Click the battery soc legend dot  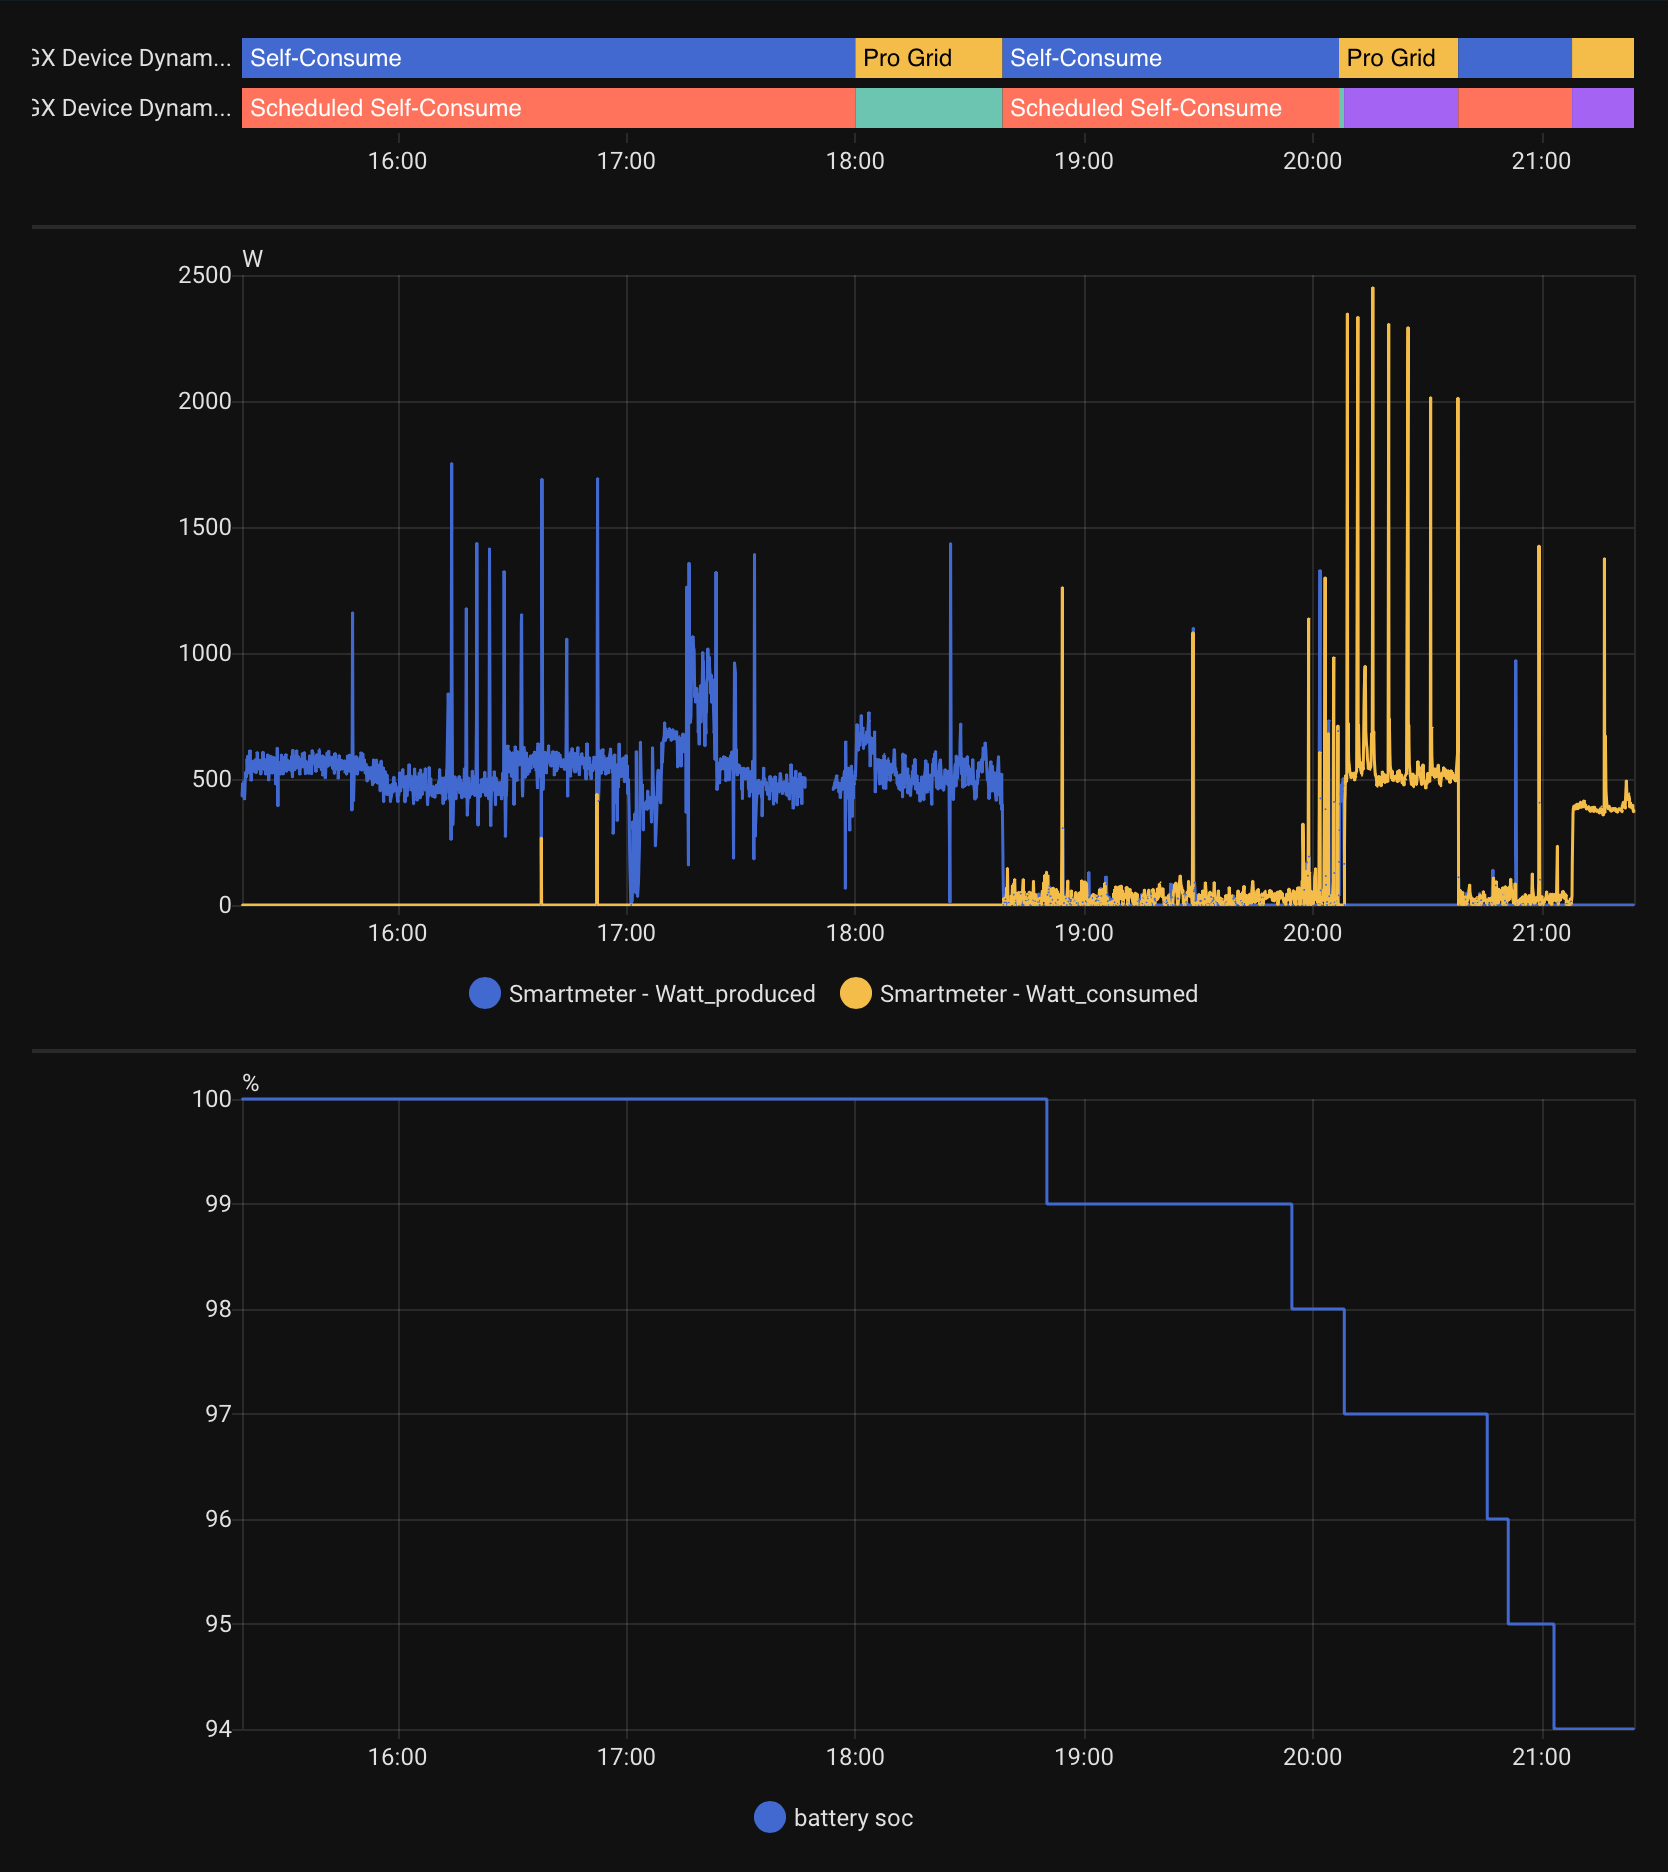click(770, 1817)
